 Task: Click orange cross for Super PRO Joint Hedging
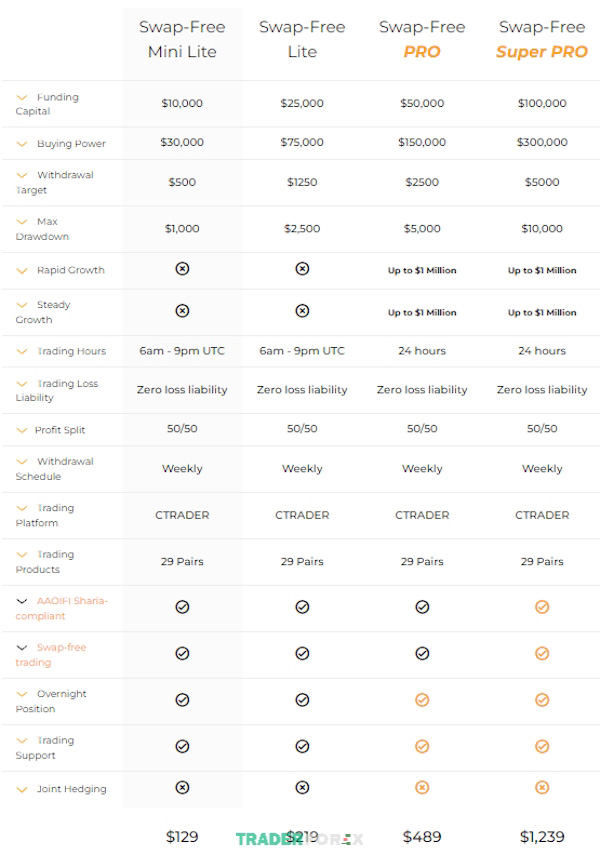(x=542, y=787)
